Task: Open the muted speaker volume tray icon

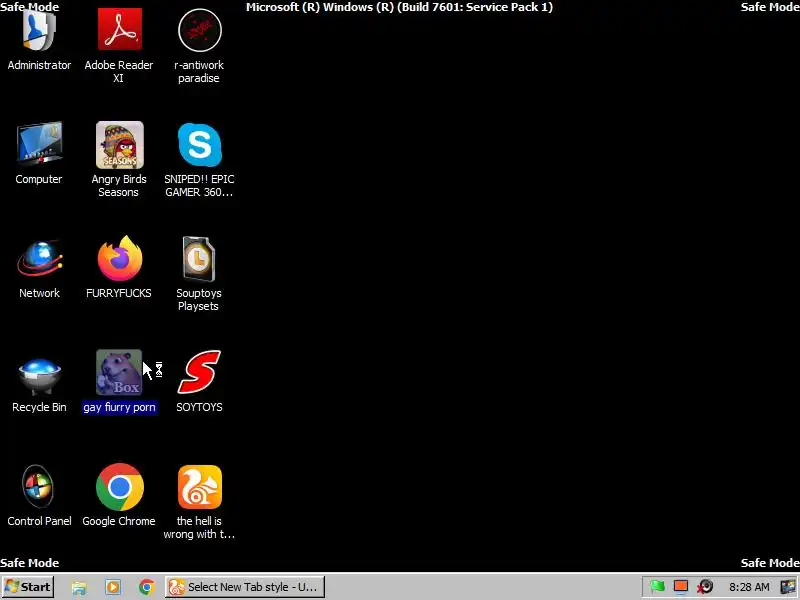Action: [x=706, y=587]
